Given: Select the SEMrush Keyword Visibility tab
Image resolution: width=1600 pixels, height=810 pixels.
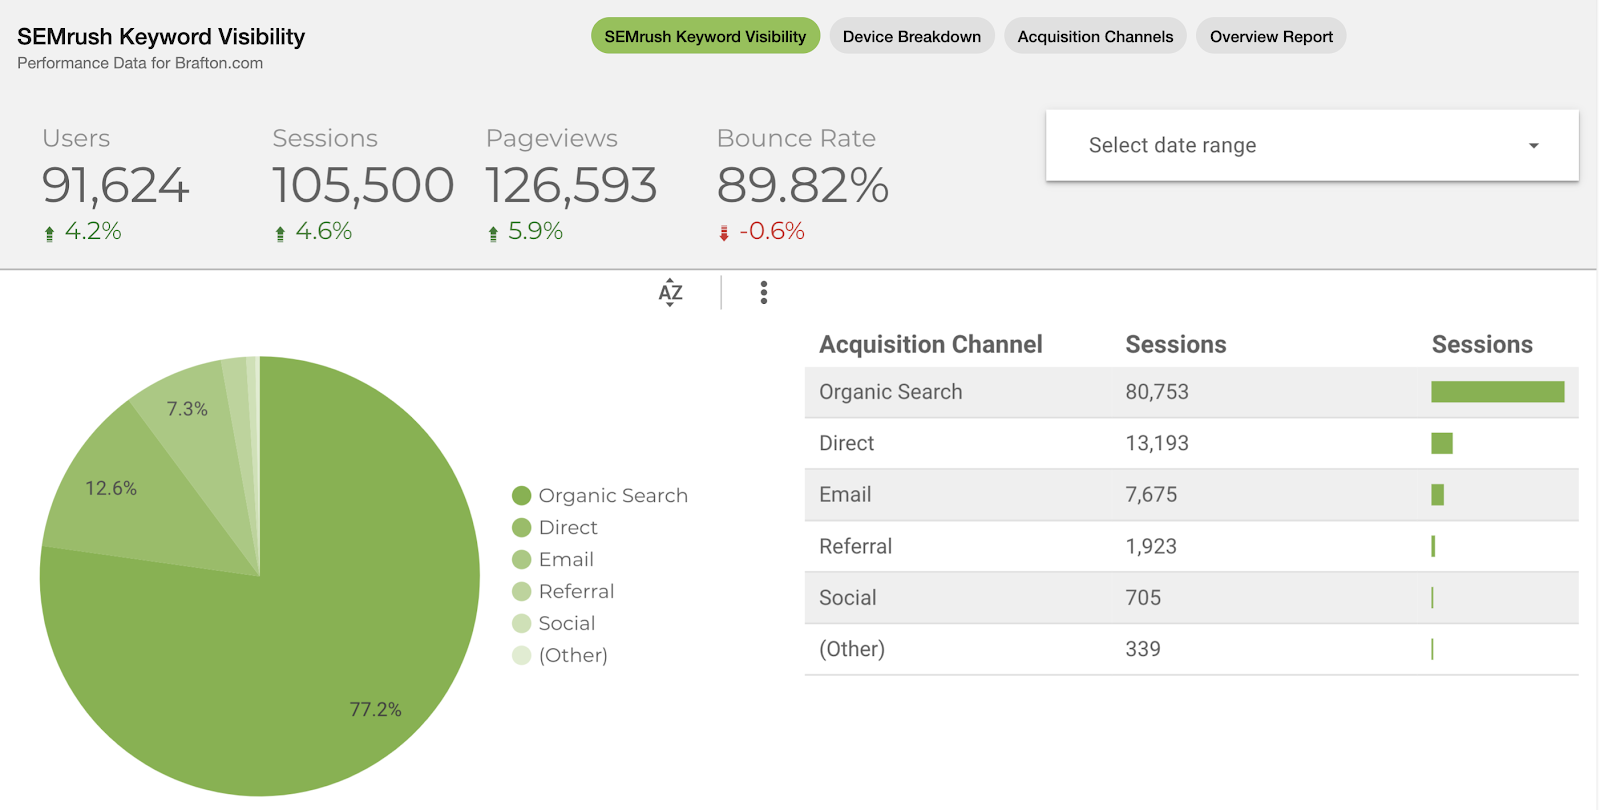Looking at the screenshot, I should [705, 37].
